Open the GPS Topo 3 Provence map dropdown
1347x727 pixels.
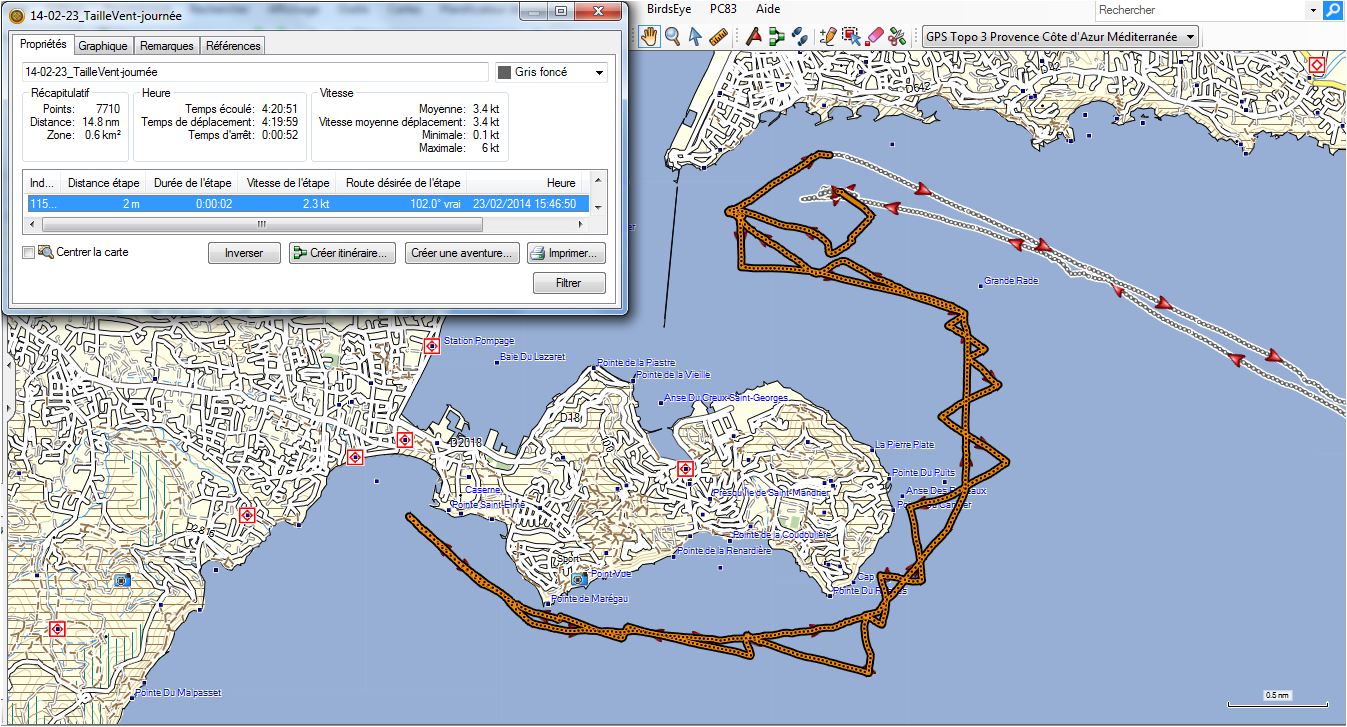[x=1061, y=36]
